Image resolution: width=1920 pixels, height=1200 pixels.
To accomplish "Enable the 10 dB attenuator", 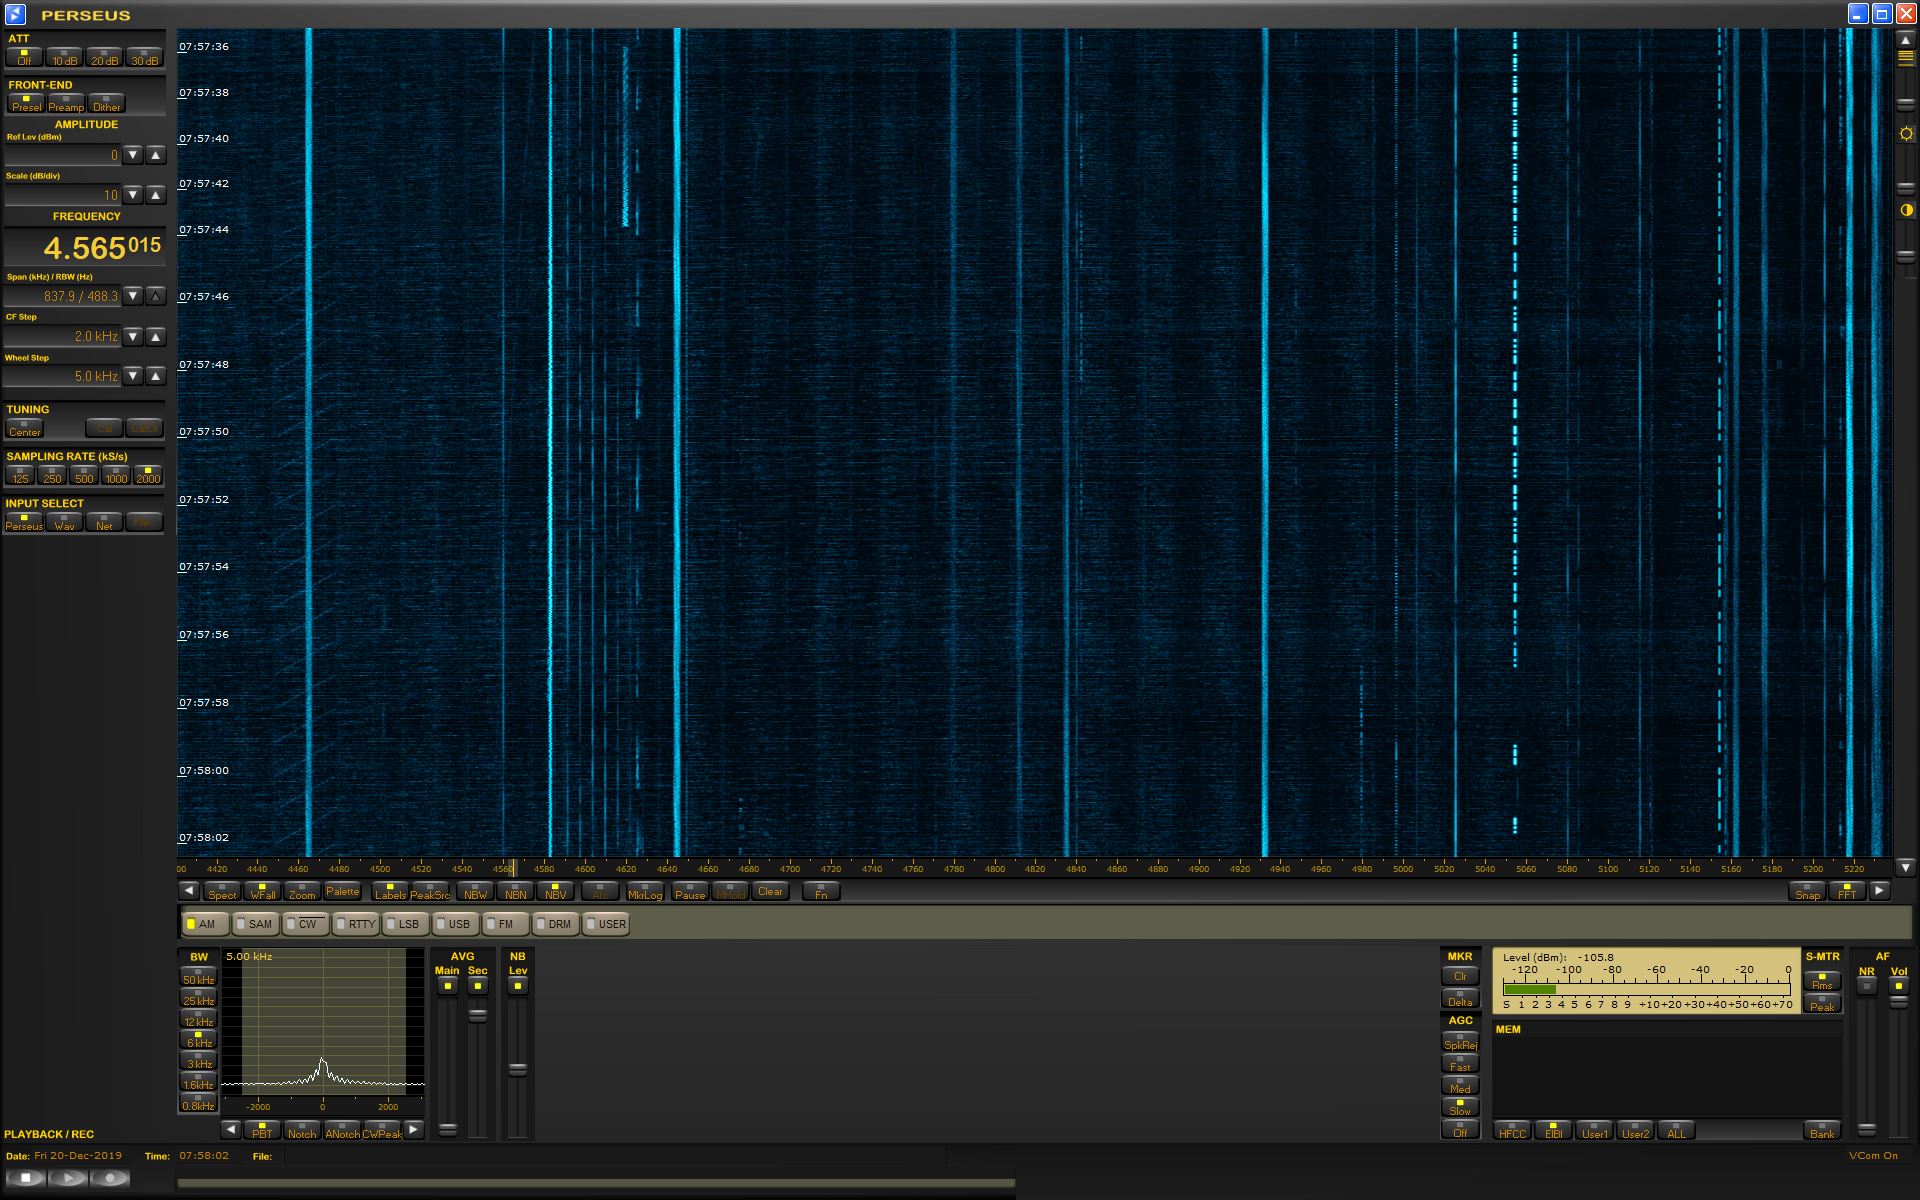I will (x=65, y=58).
